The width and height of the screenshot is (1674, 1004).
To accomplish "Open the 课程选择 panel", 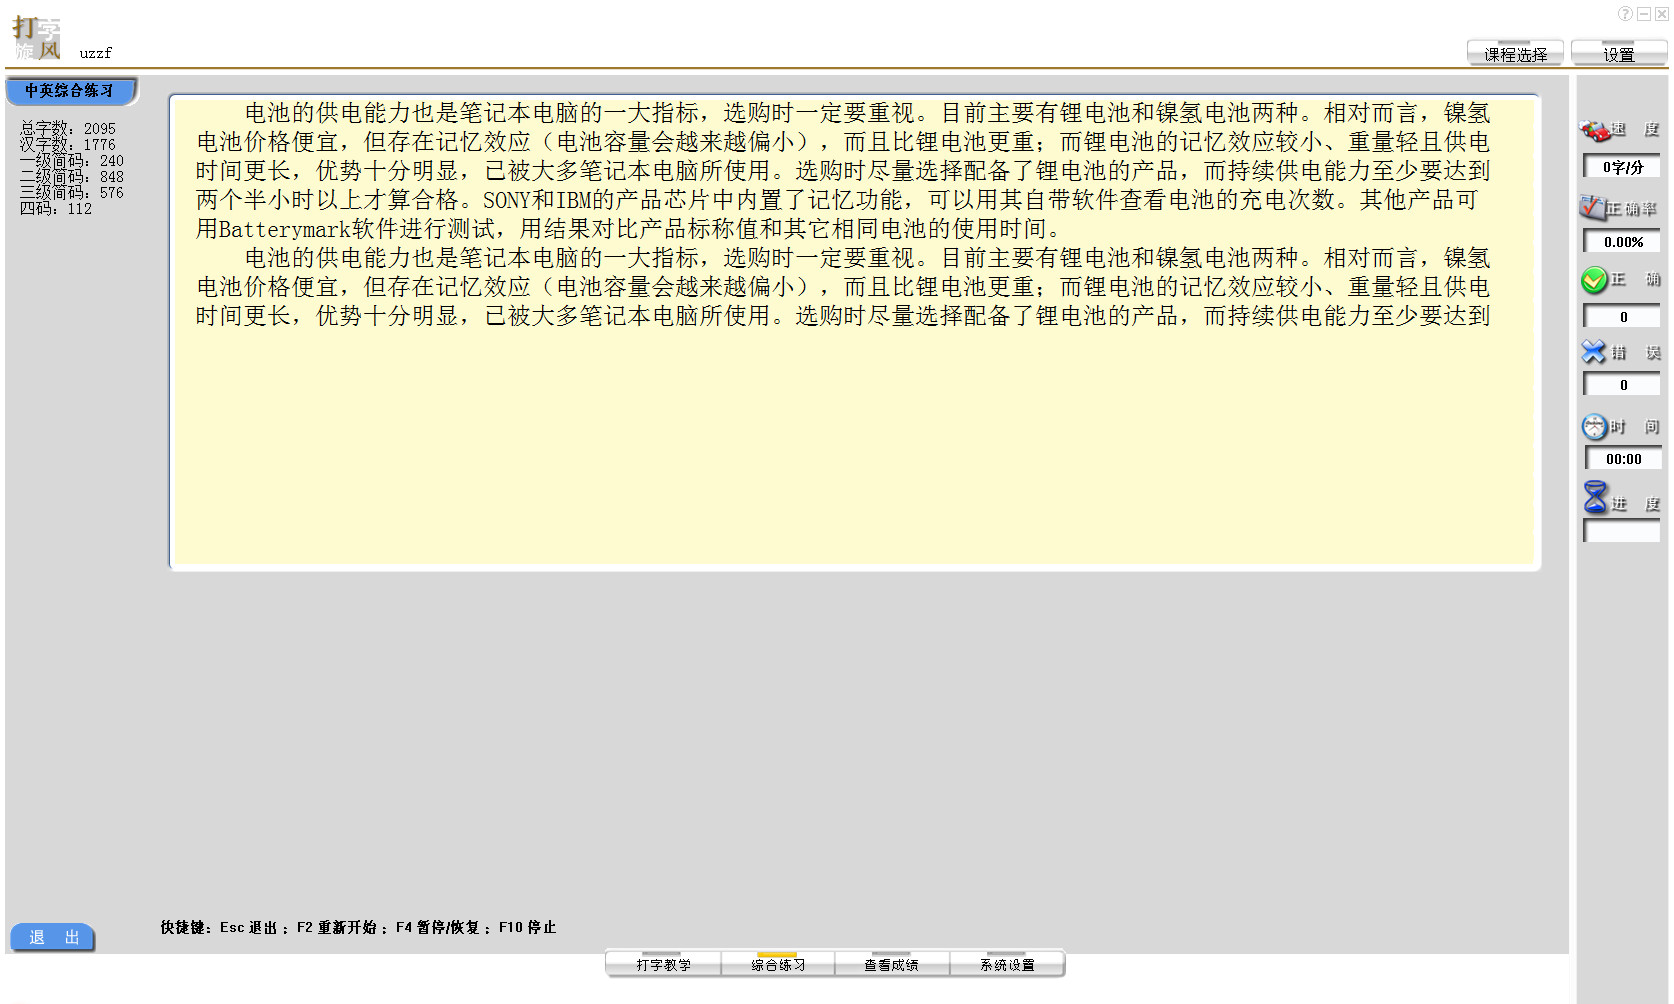I will coord(1513,52).
